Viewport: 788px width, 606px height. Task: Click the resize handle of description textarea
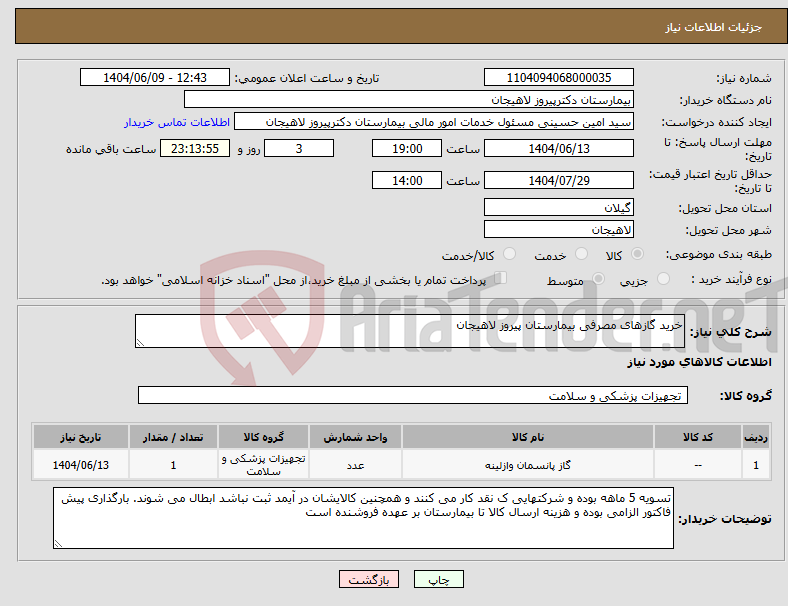(140, 343)
